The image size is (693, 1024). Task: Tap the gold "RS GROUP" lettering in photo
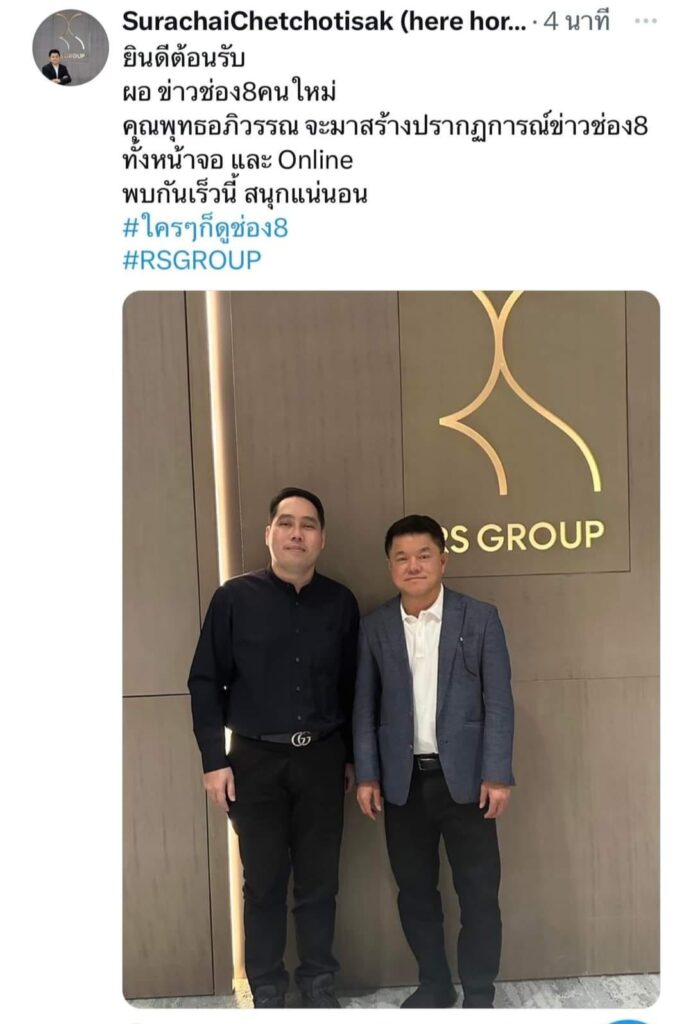(x=526, y=537)
